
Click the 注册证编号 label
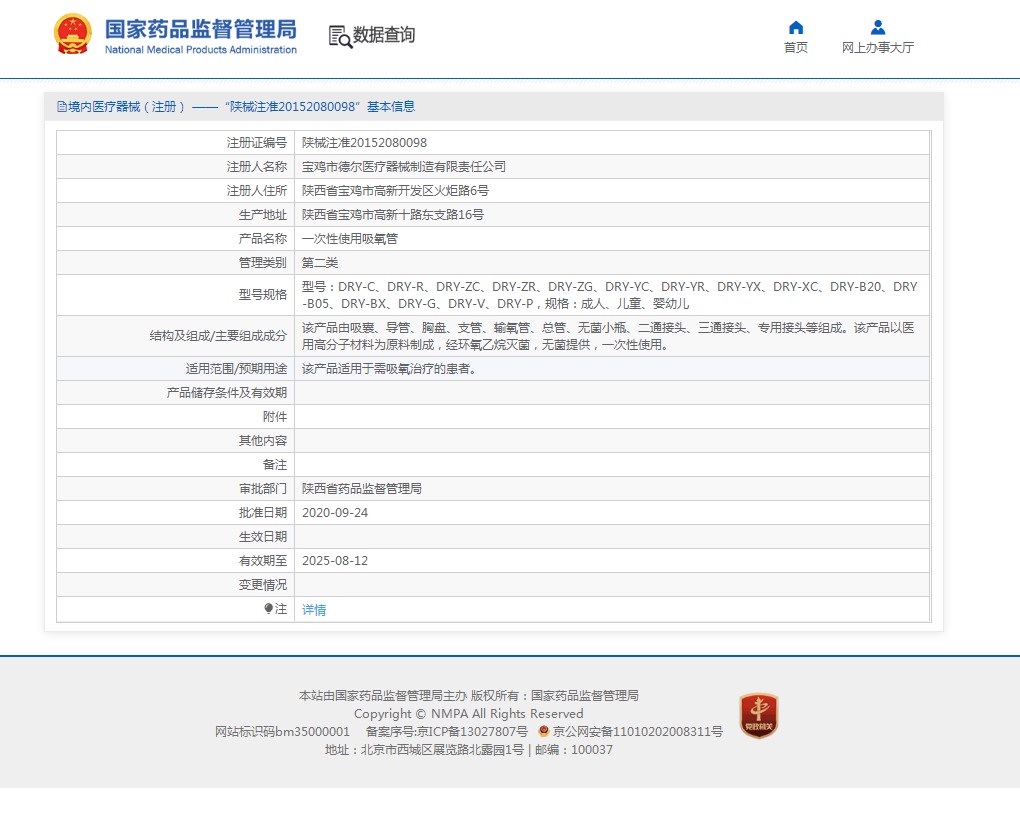(x=256, y=142)
